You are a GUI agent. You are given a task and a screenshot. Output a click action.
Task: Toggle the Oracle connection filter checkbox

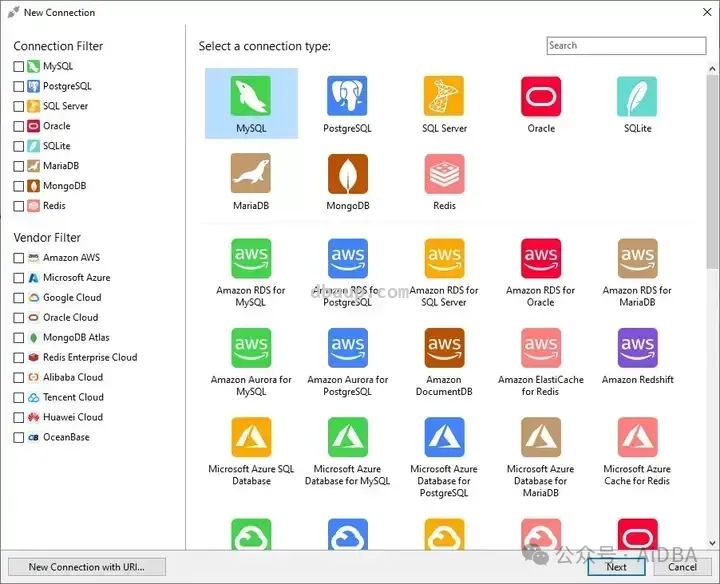(18, 126)
